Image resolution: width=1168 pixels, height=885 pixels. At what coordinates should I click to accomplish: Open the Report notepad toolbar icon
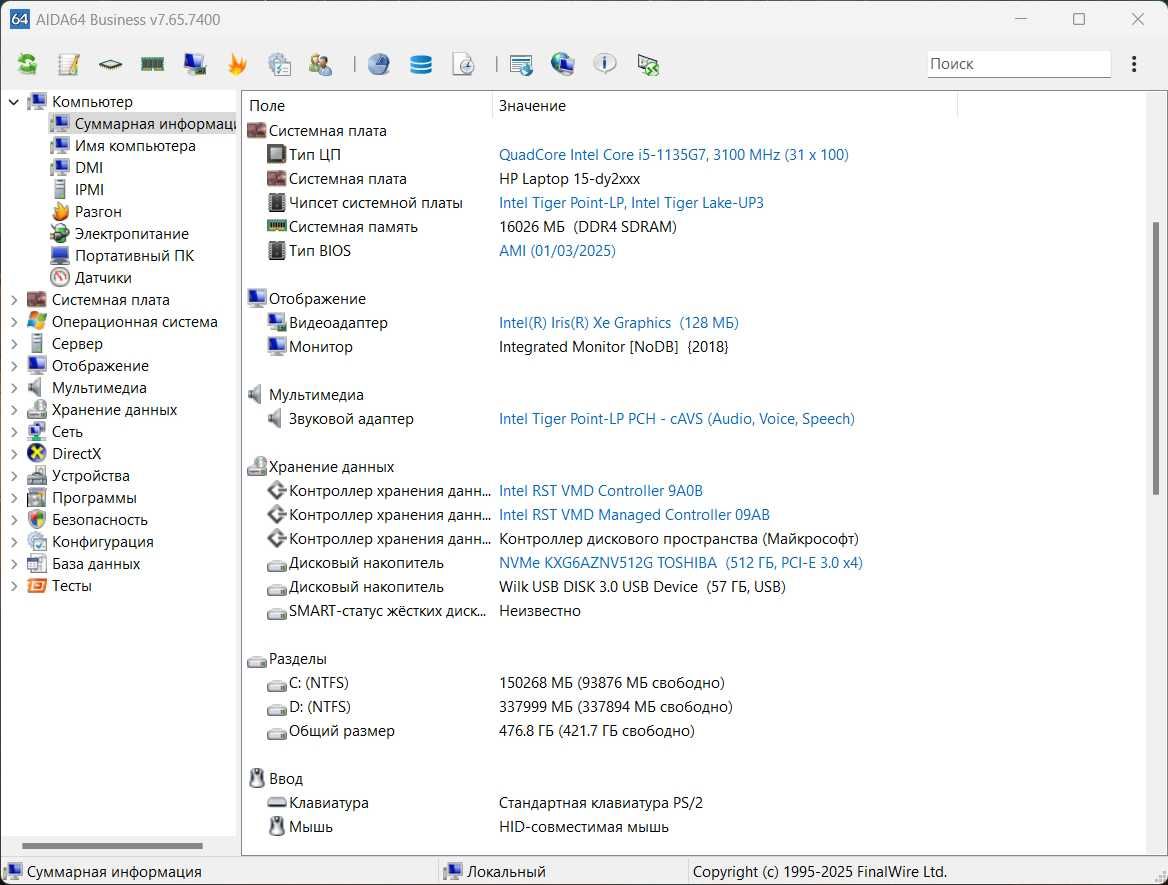pos(69,64)
